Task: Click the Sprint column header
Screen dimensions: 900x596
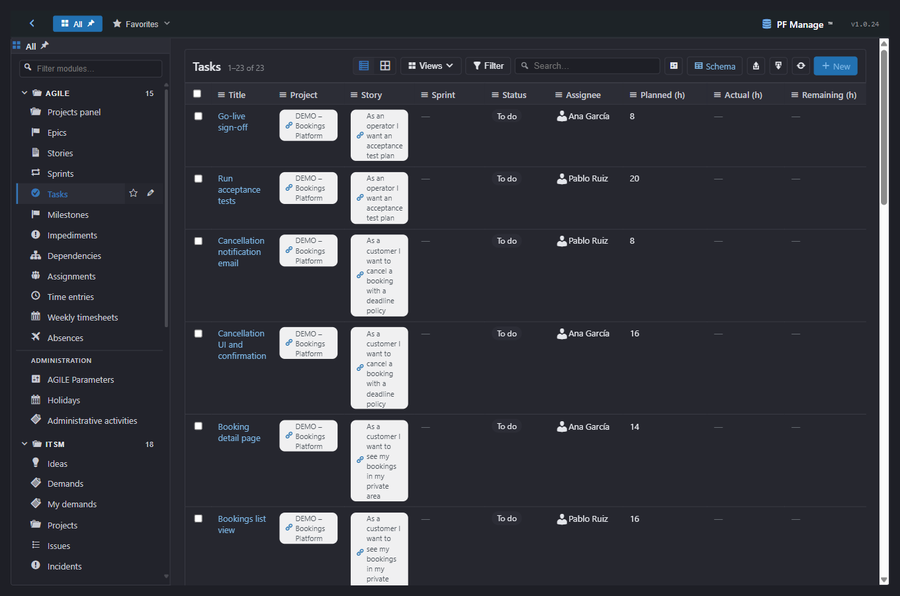Action: tap(443, 95)
